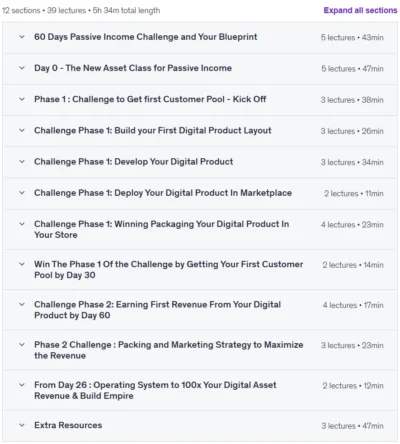Viewport: 400px width, 444px height.
Task: Select Day 0 New Asset Class section title
Action: 133,68
